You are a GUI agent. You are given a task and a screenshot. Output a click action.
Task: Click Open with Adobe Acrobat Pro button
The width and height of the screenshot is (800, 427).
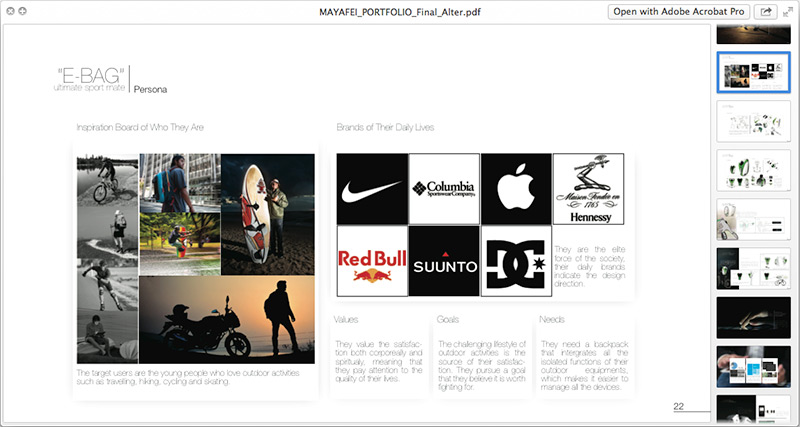click(x=679, y=12)
